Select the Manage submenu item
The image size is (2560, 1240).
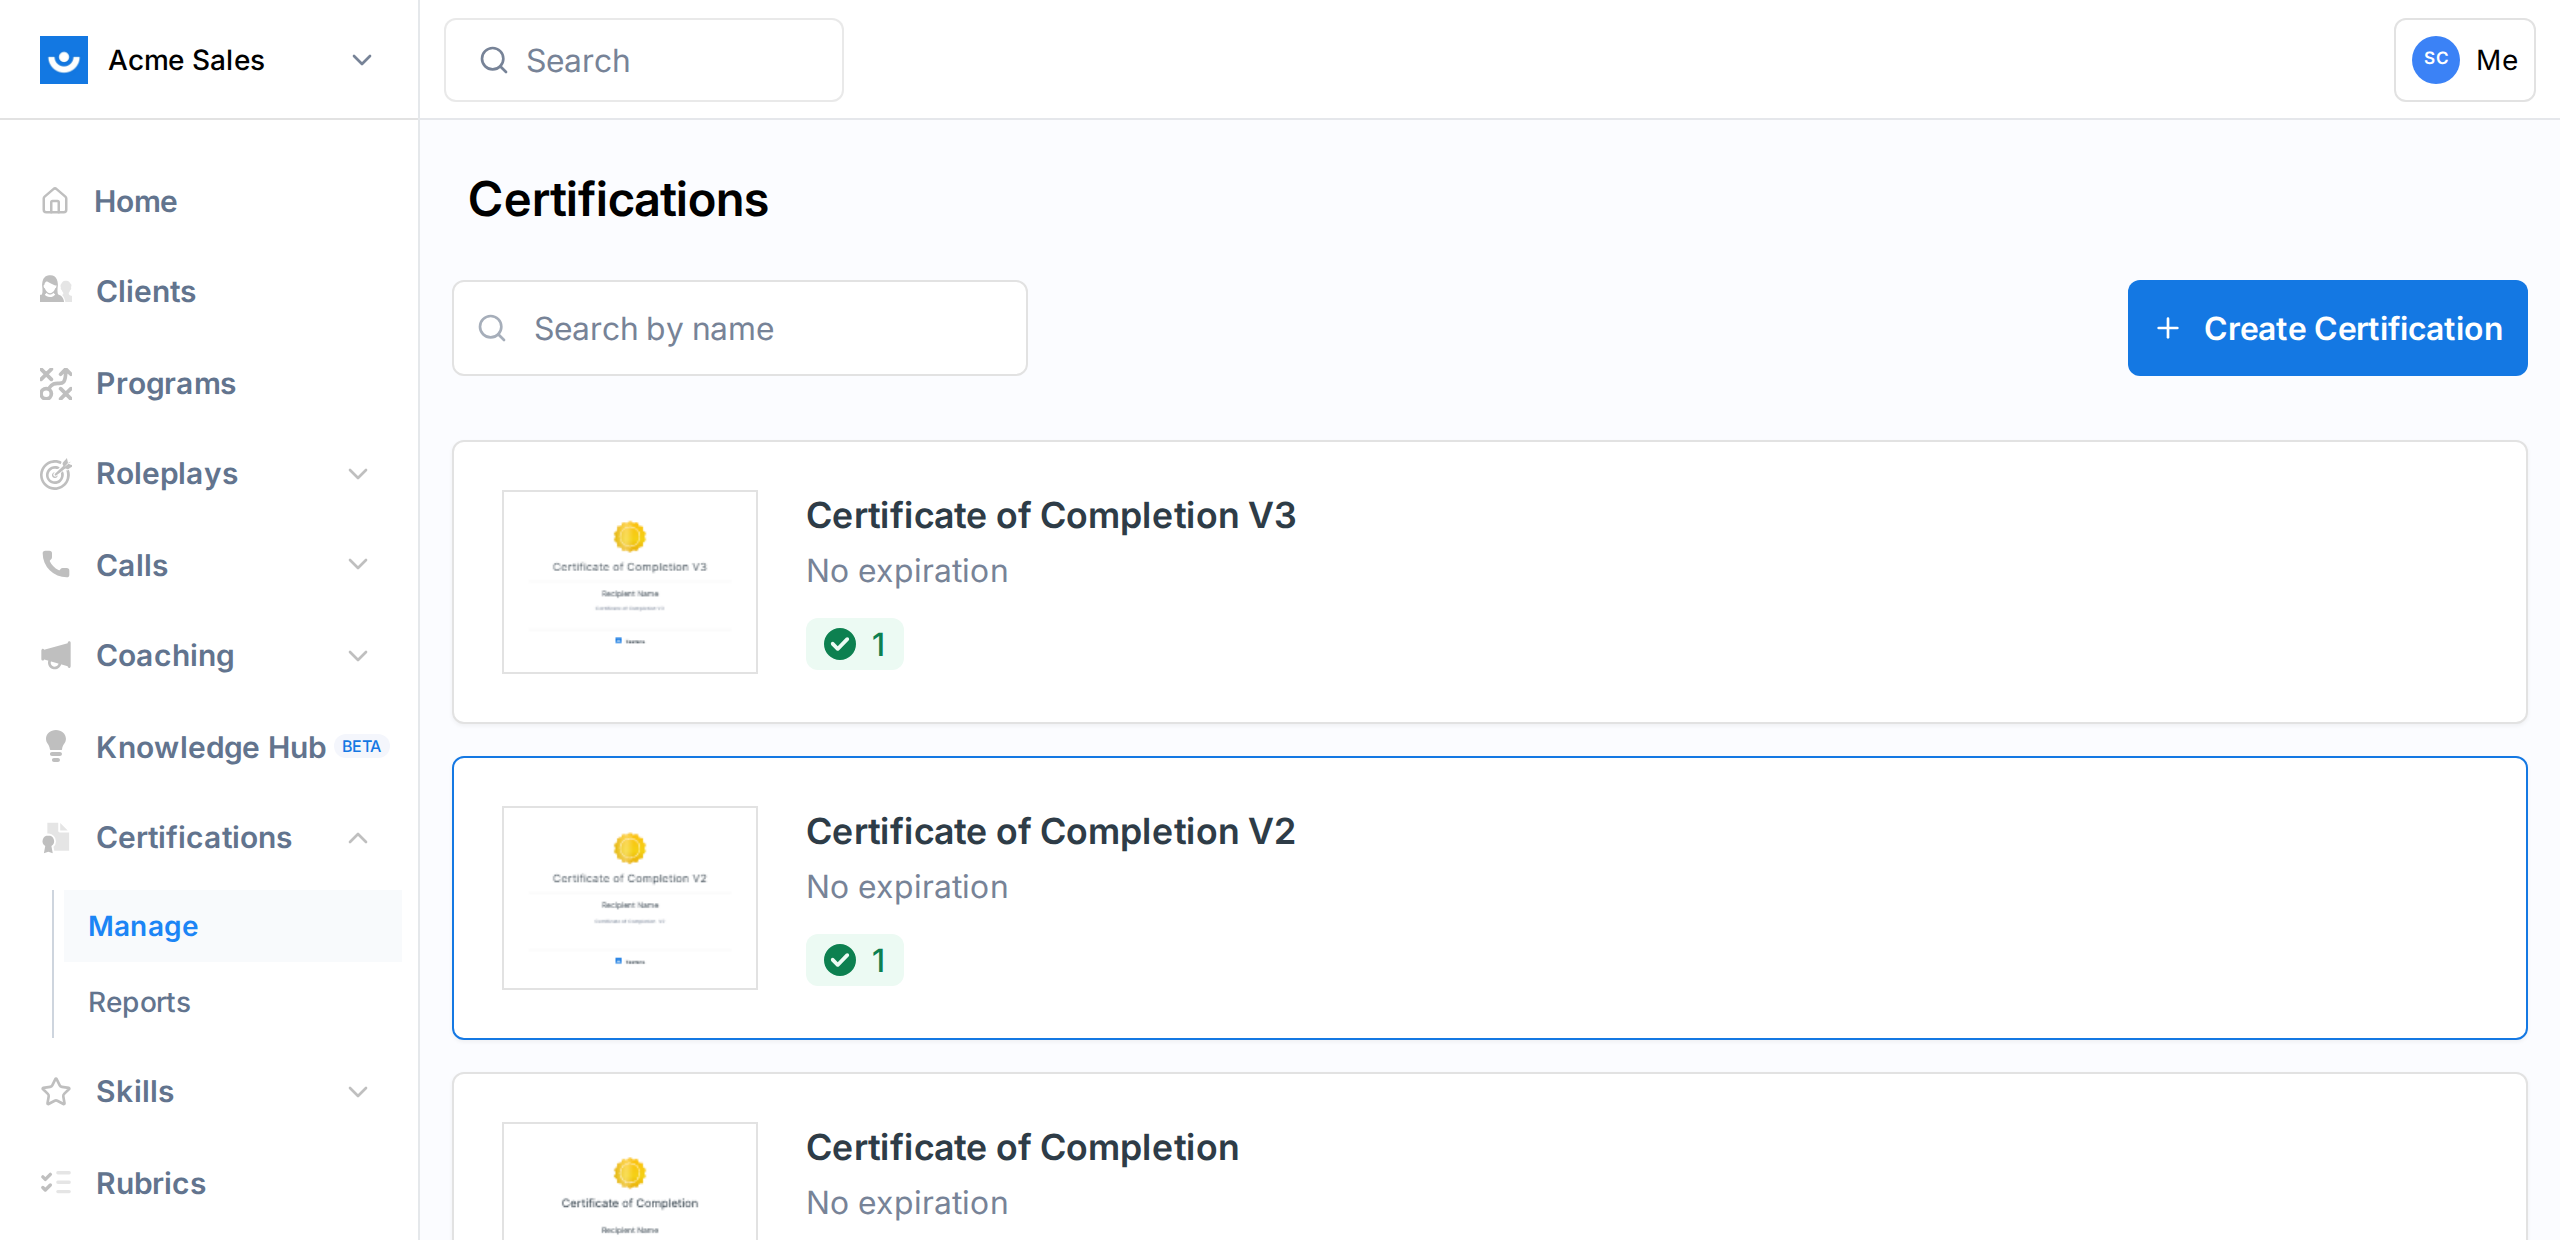[142, 925]
